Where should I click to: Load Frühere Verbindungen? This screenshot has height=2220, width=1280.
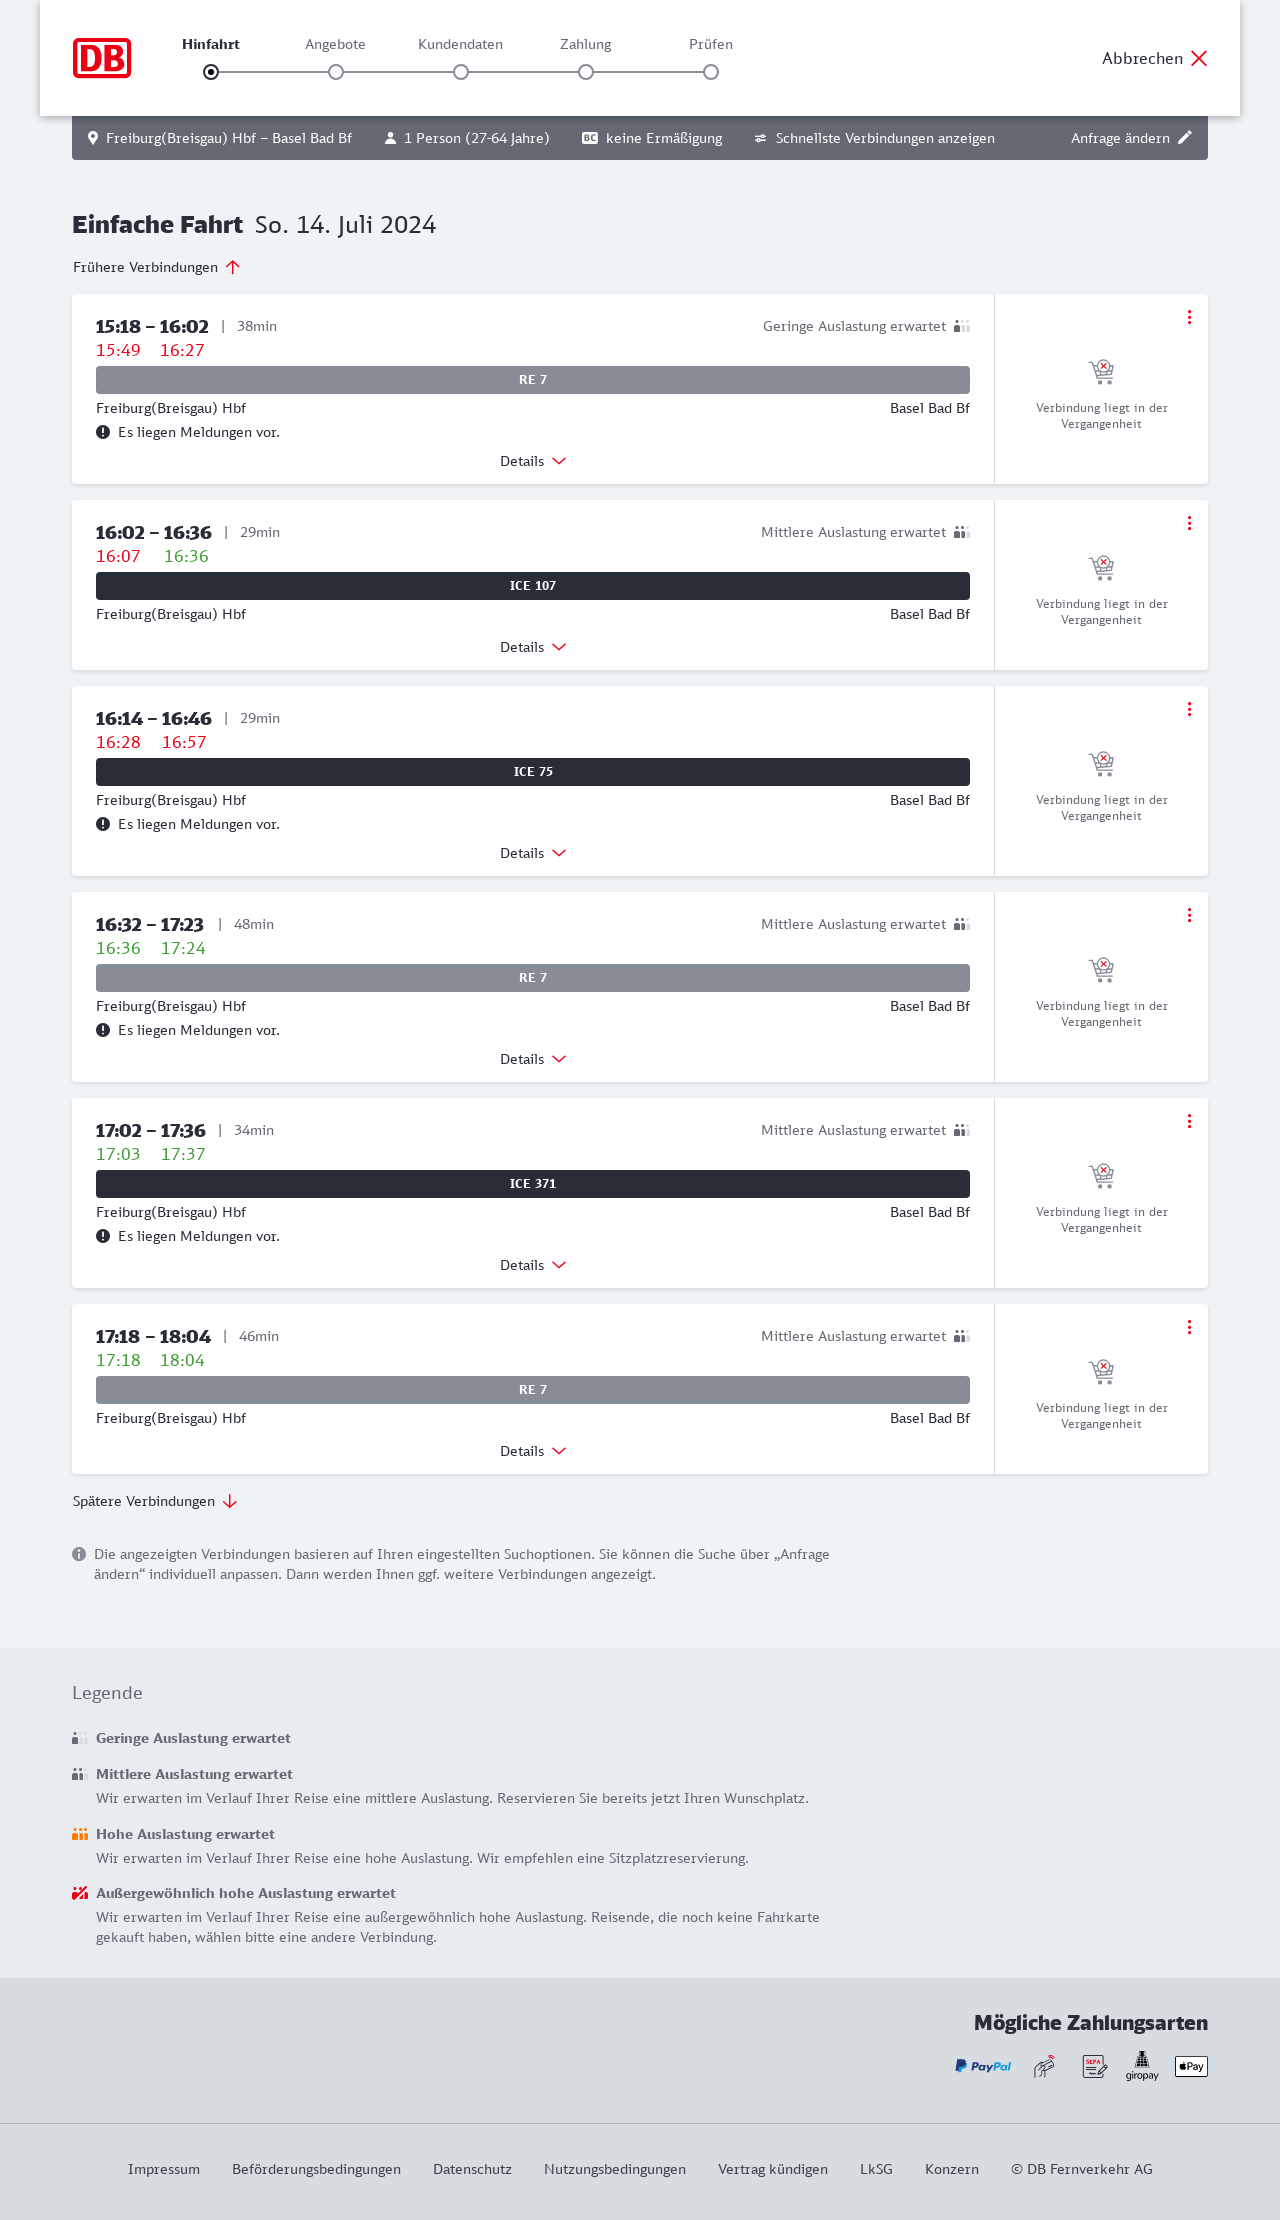157,267
